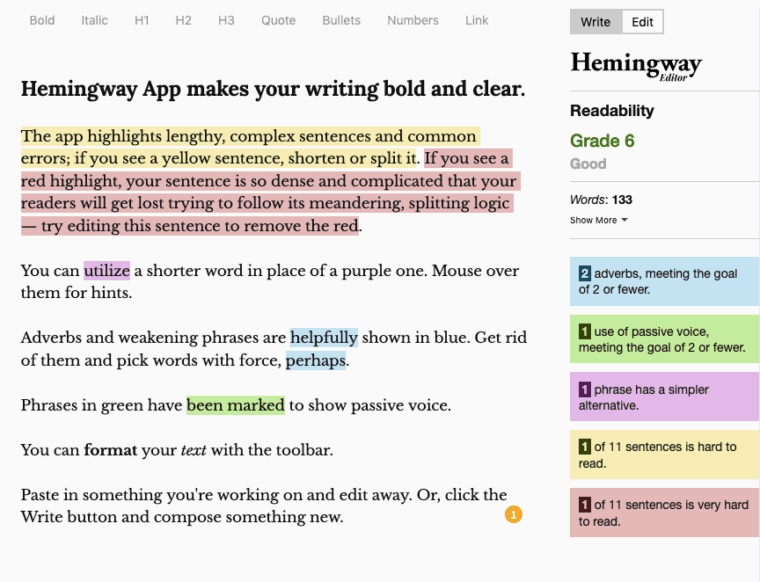The image size is (760, 582).
Task: Apply the H3 heading style
Action: pyautogui.click(x=226, y=20)
